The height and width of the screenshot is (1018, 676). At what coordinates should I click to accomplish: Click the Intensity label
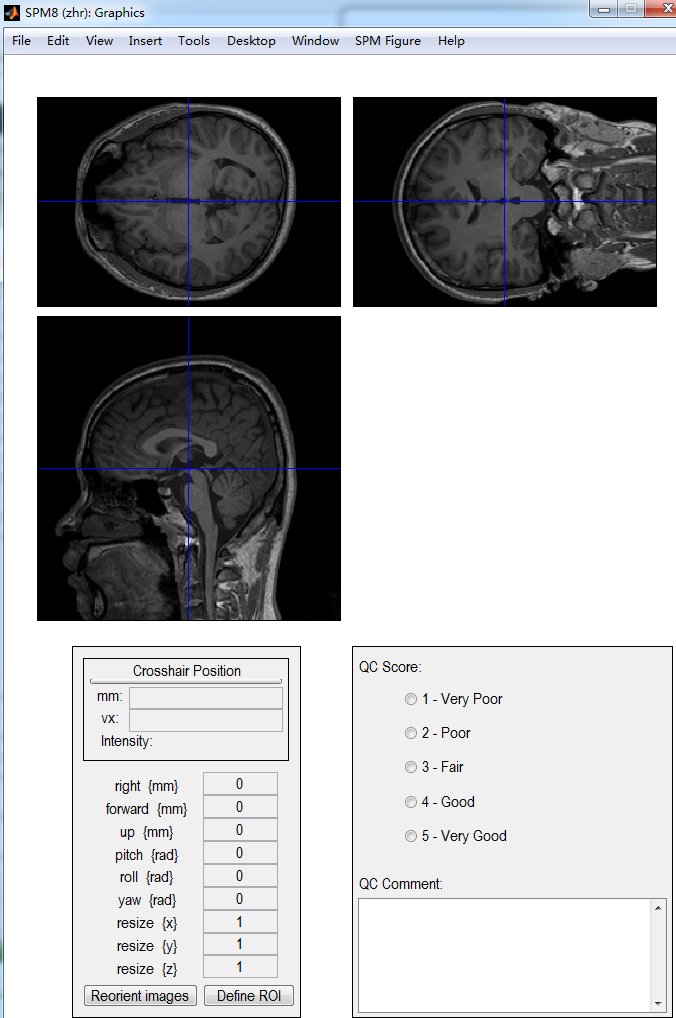[127, 741]
